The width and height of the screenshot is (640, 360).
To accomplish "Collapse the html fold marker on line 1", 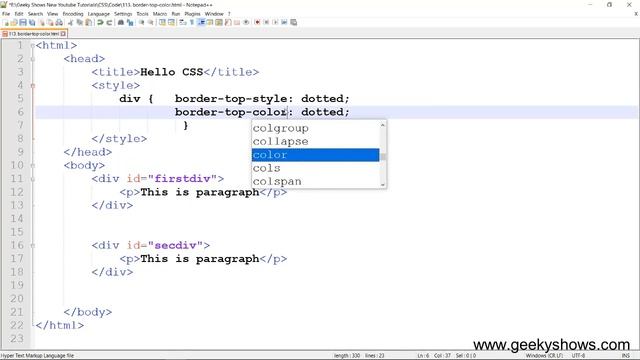I will point(33,46).
